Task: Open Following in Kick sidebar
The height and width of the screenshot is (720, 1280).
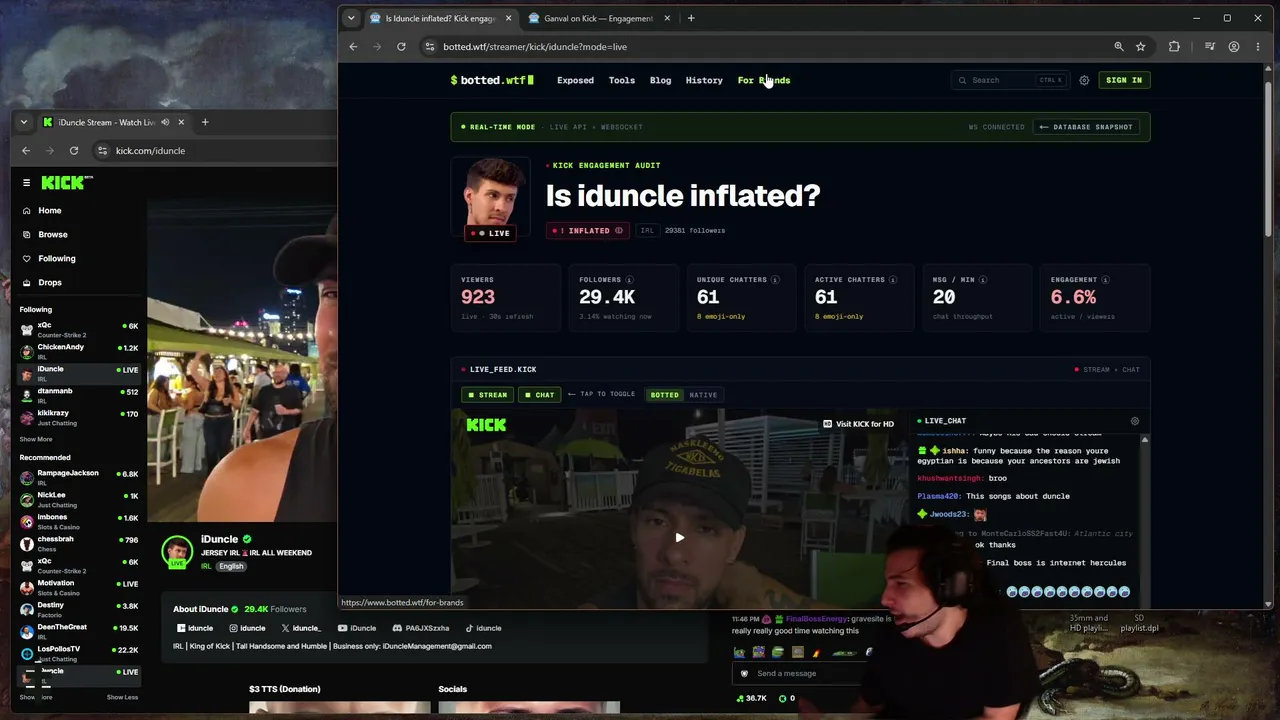Action: pos(56,259)
